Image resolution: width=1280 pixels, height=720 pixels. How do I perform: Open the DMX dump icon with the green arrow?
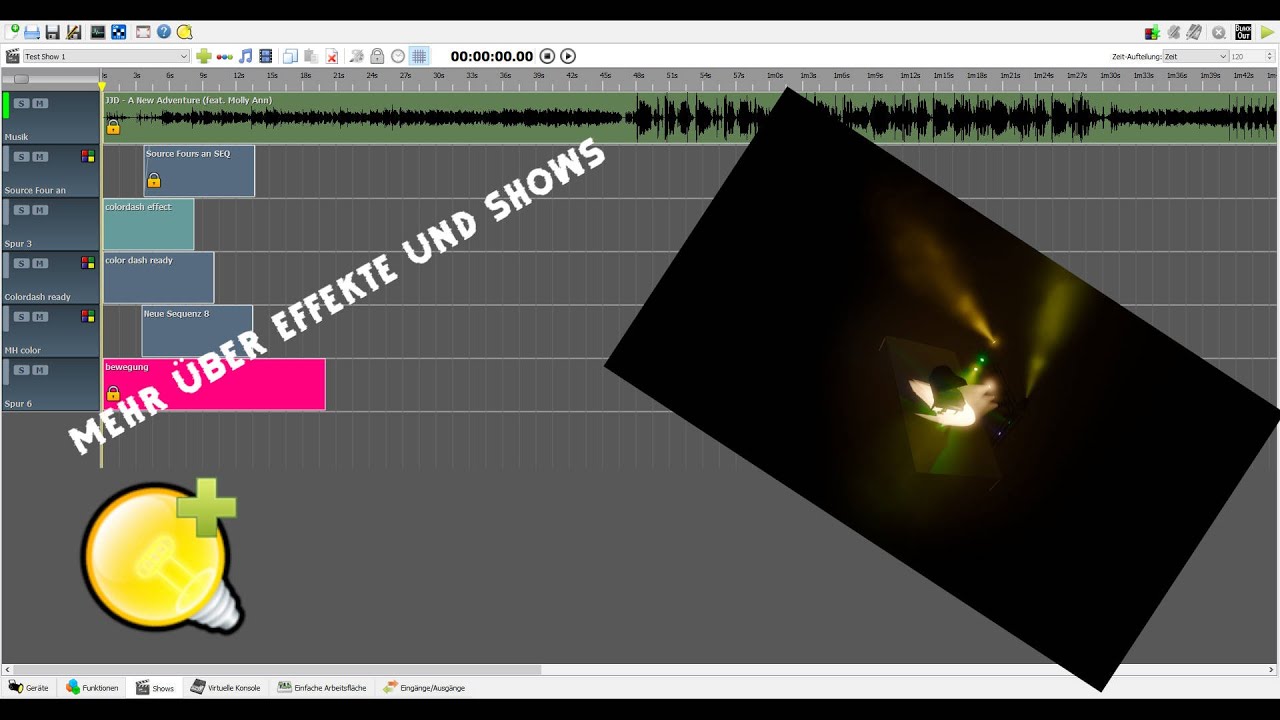tap(1152, 32)
